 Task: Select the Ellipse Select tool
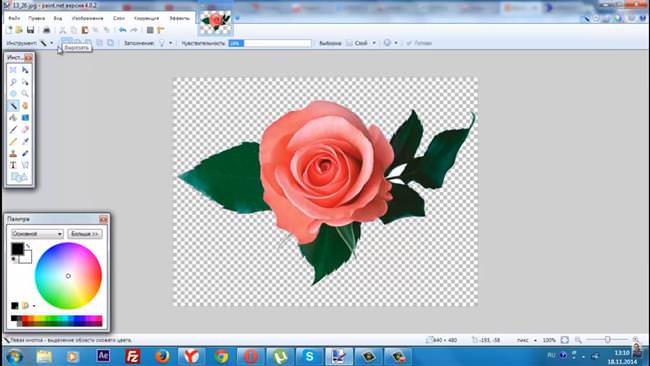tap(13, 94)
